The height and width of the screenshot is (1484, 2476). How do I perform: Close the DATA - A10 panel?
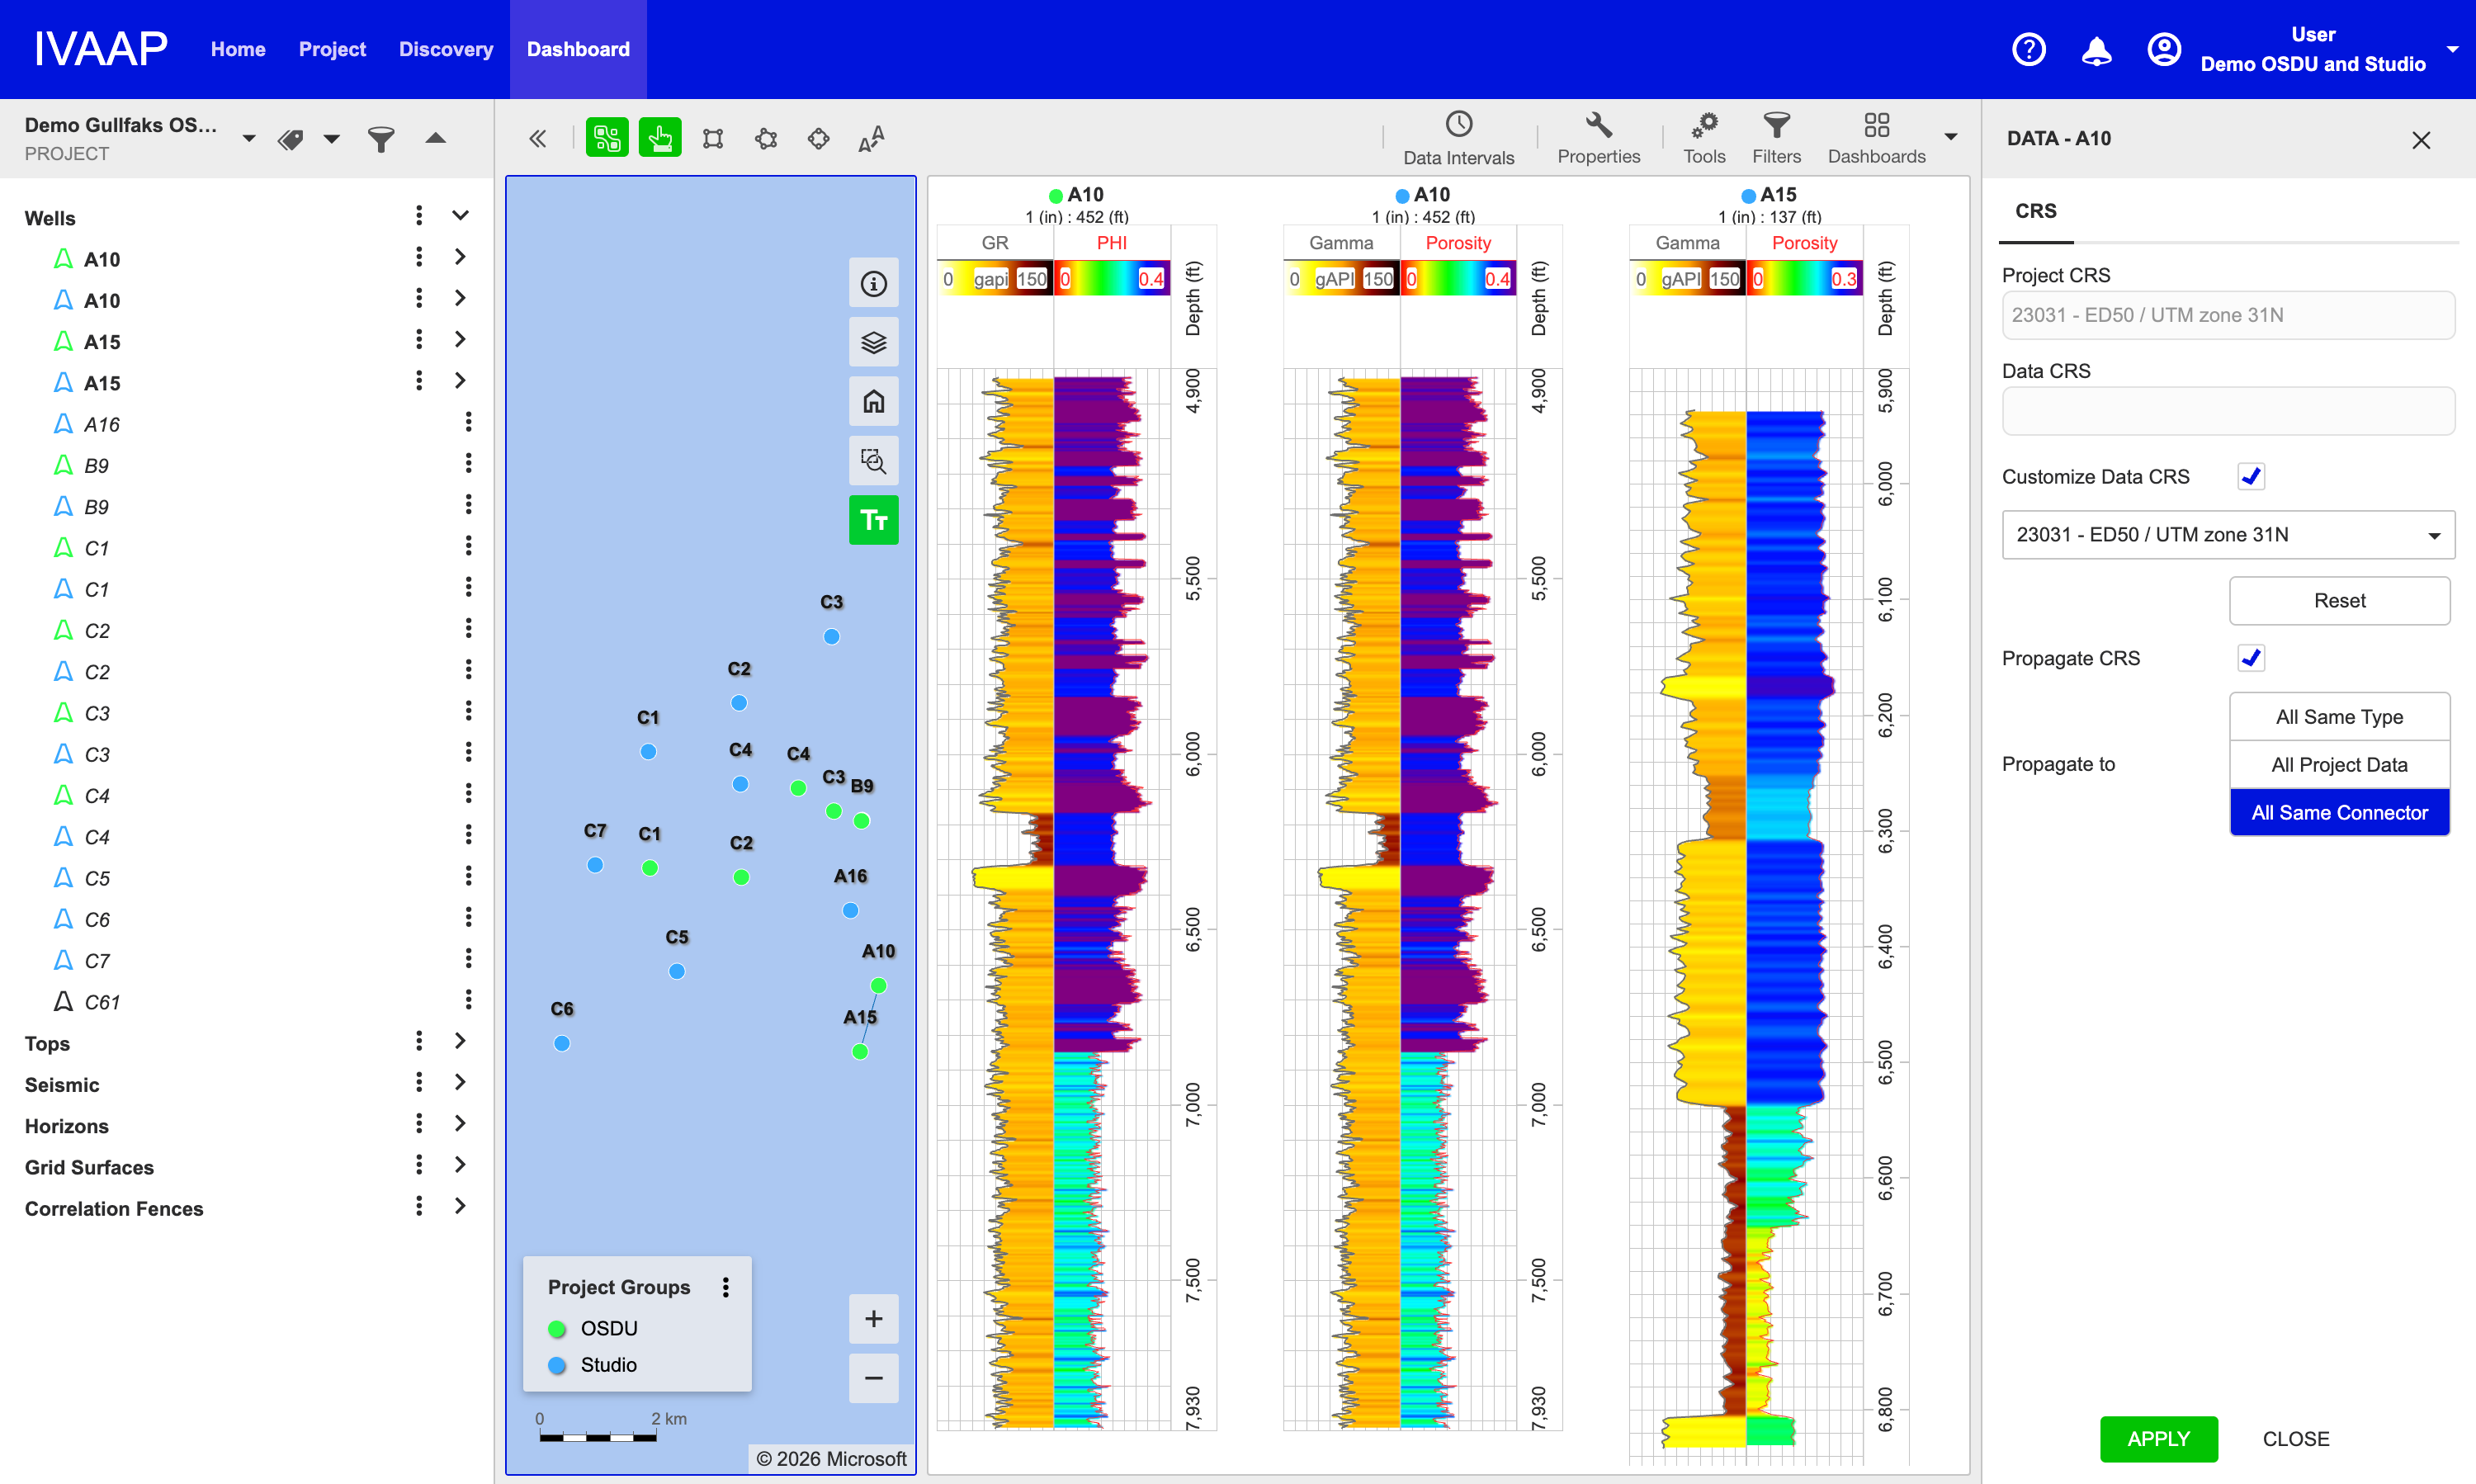[2421, 140]
